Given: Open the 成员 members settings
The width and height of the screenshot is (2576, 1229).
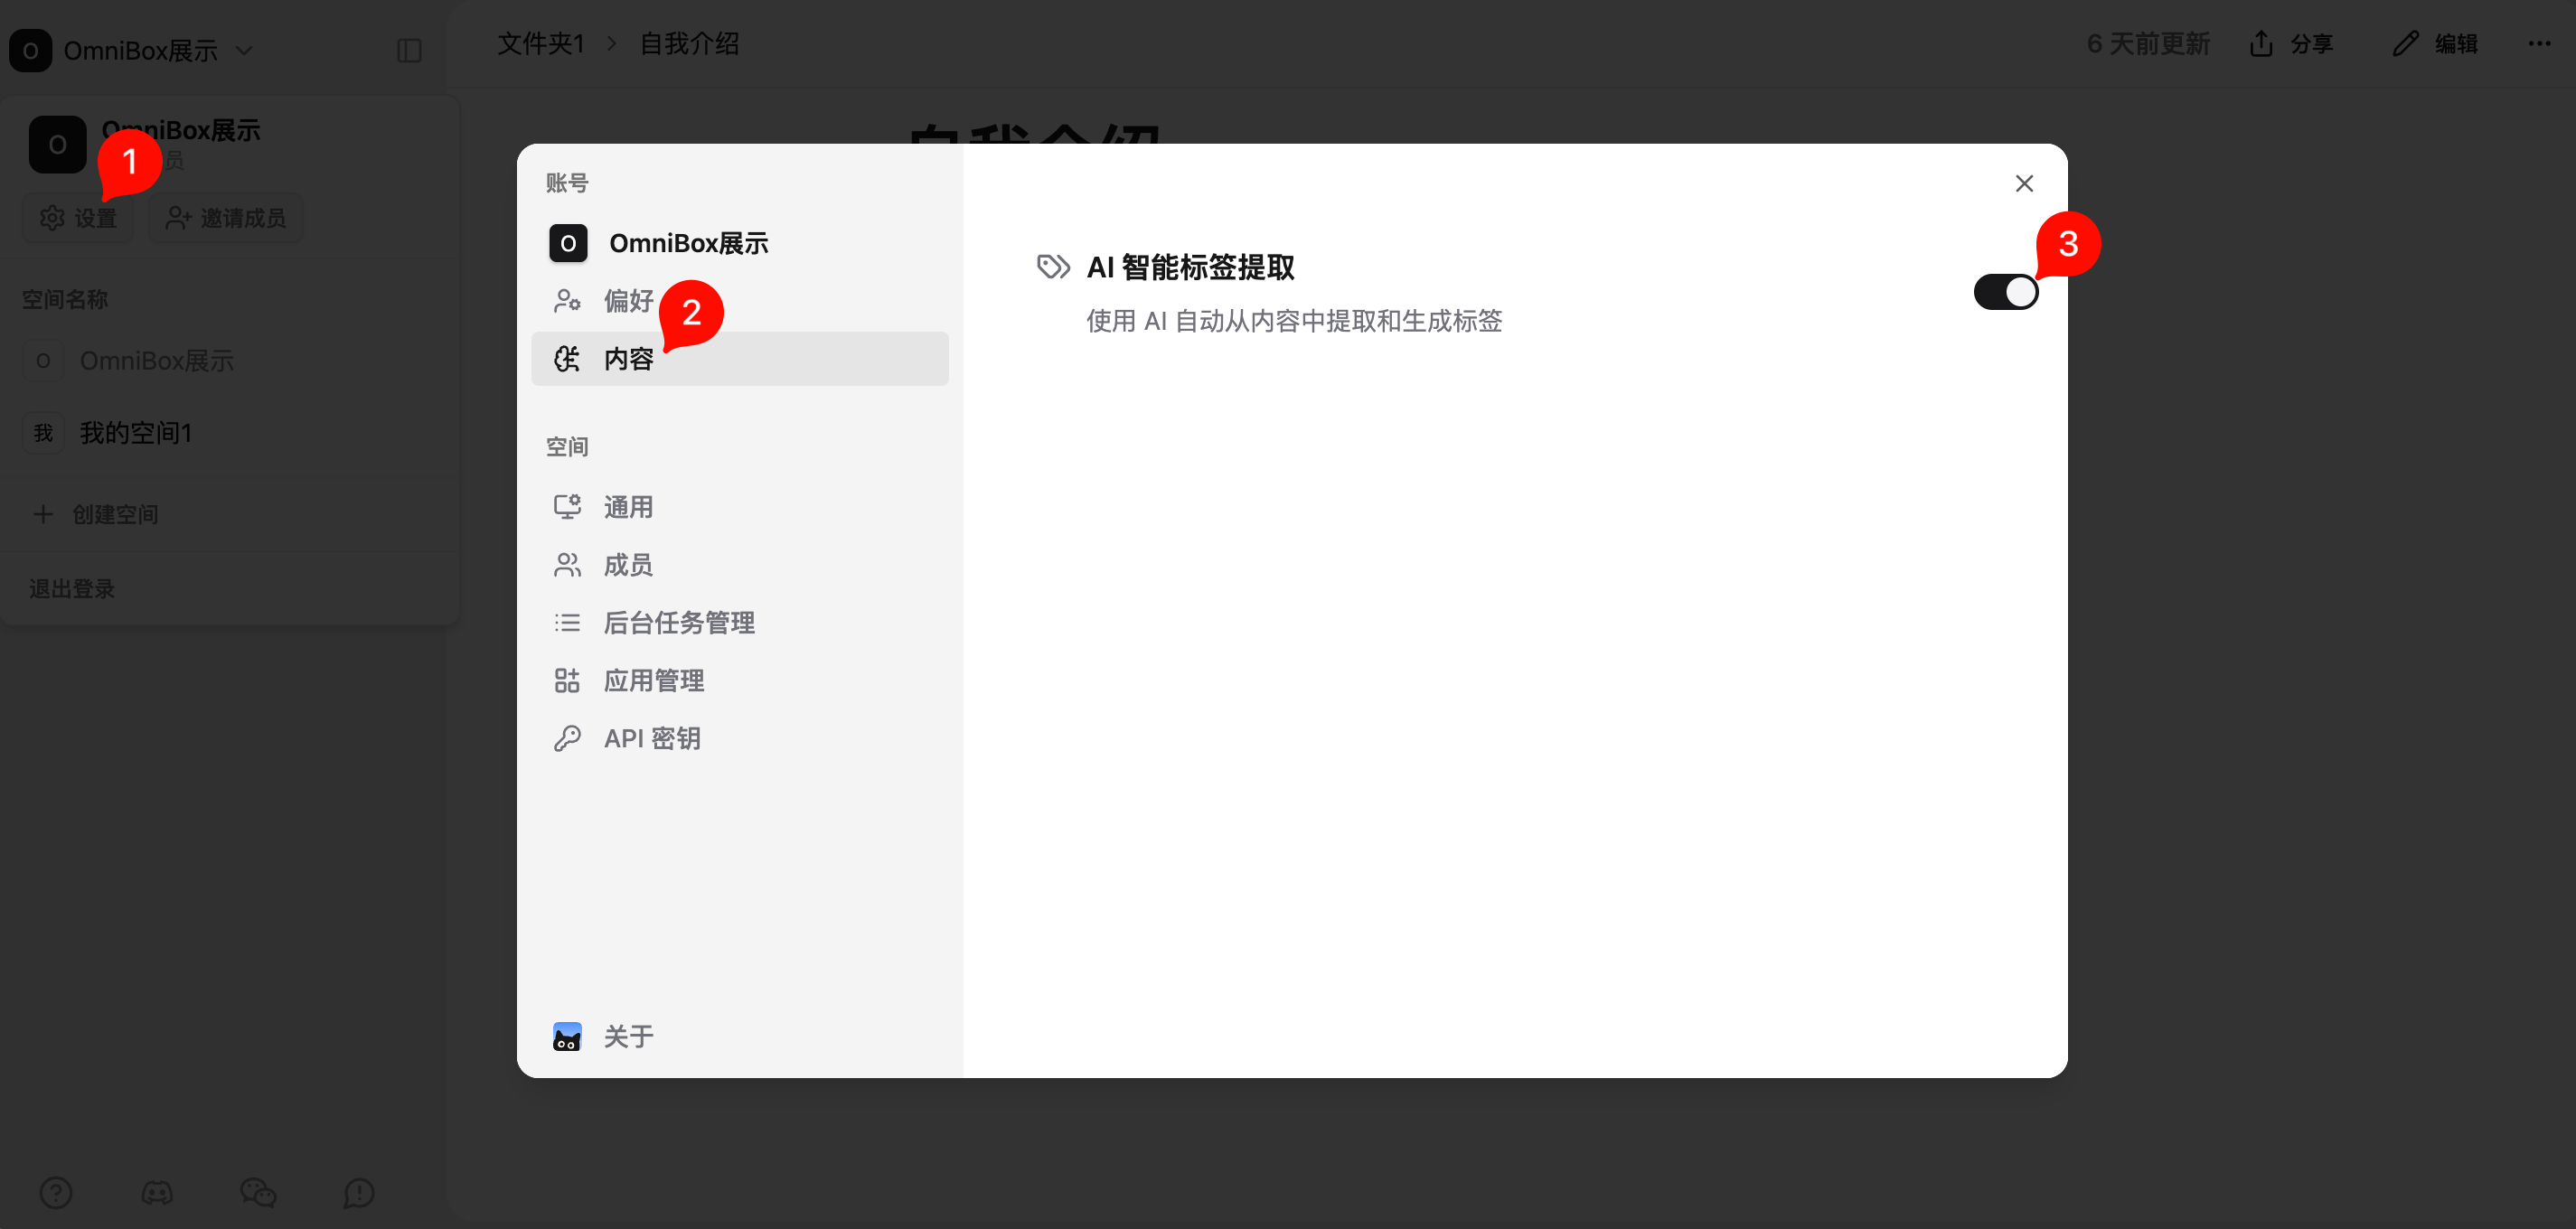Looking at the screenshot, I should (x=626, y=565).
